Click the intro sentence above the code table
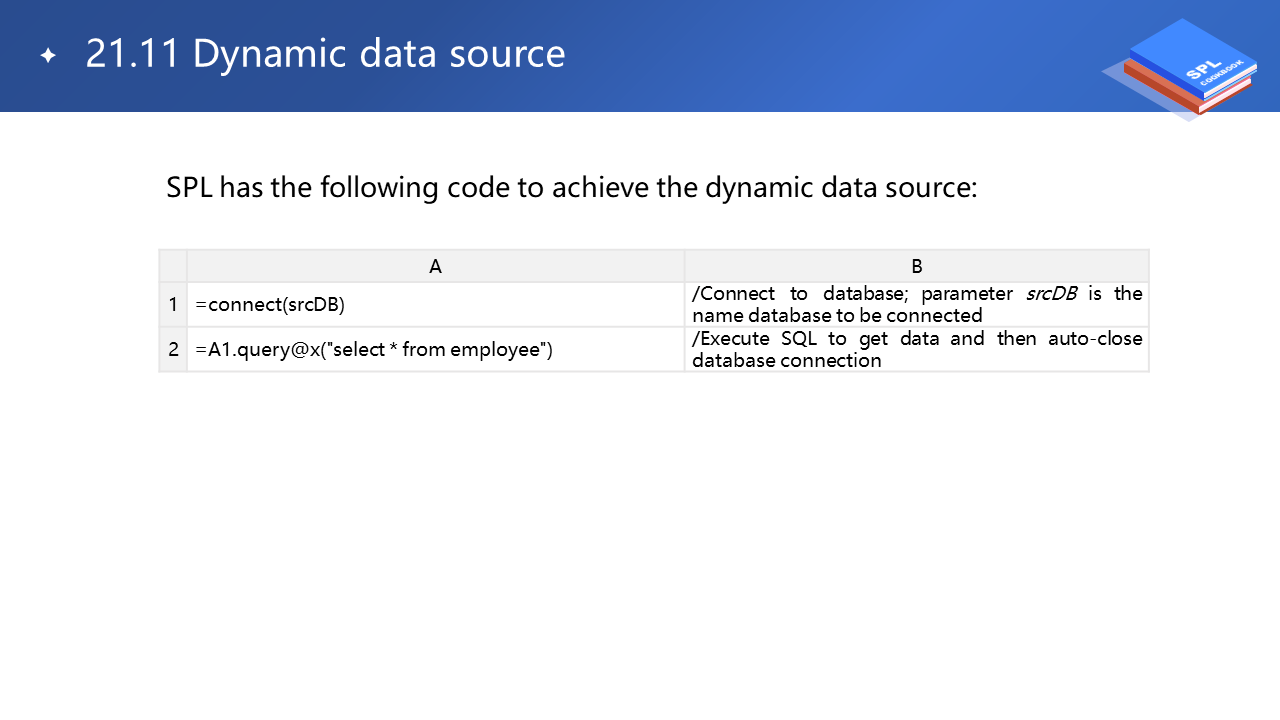 pyautogui.click(x=571, y=188)
